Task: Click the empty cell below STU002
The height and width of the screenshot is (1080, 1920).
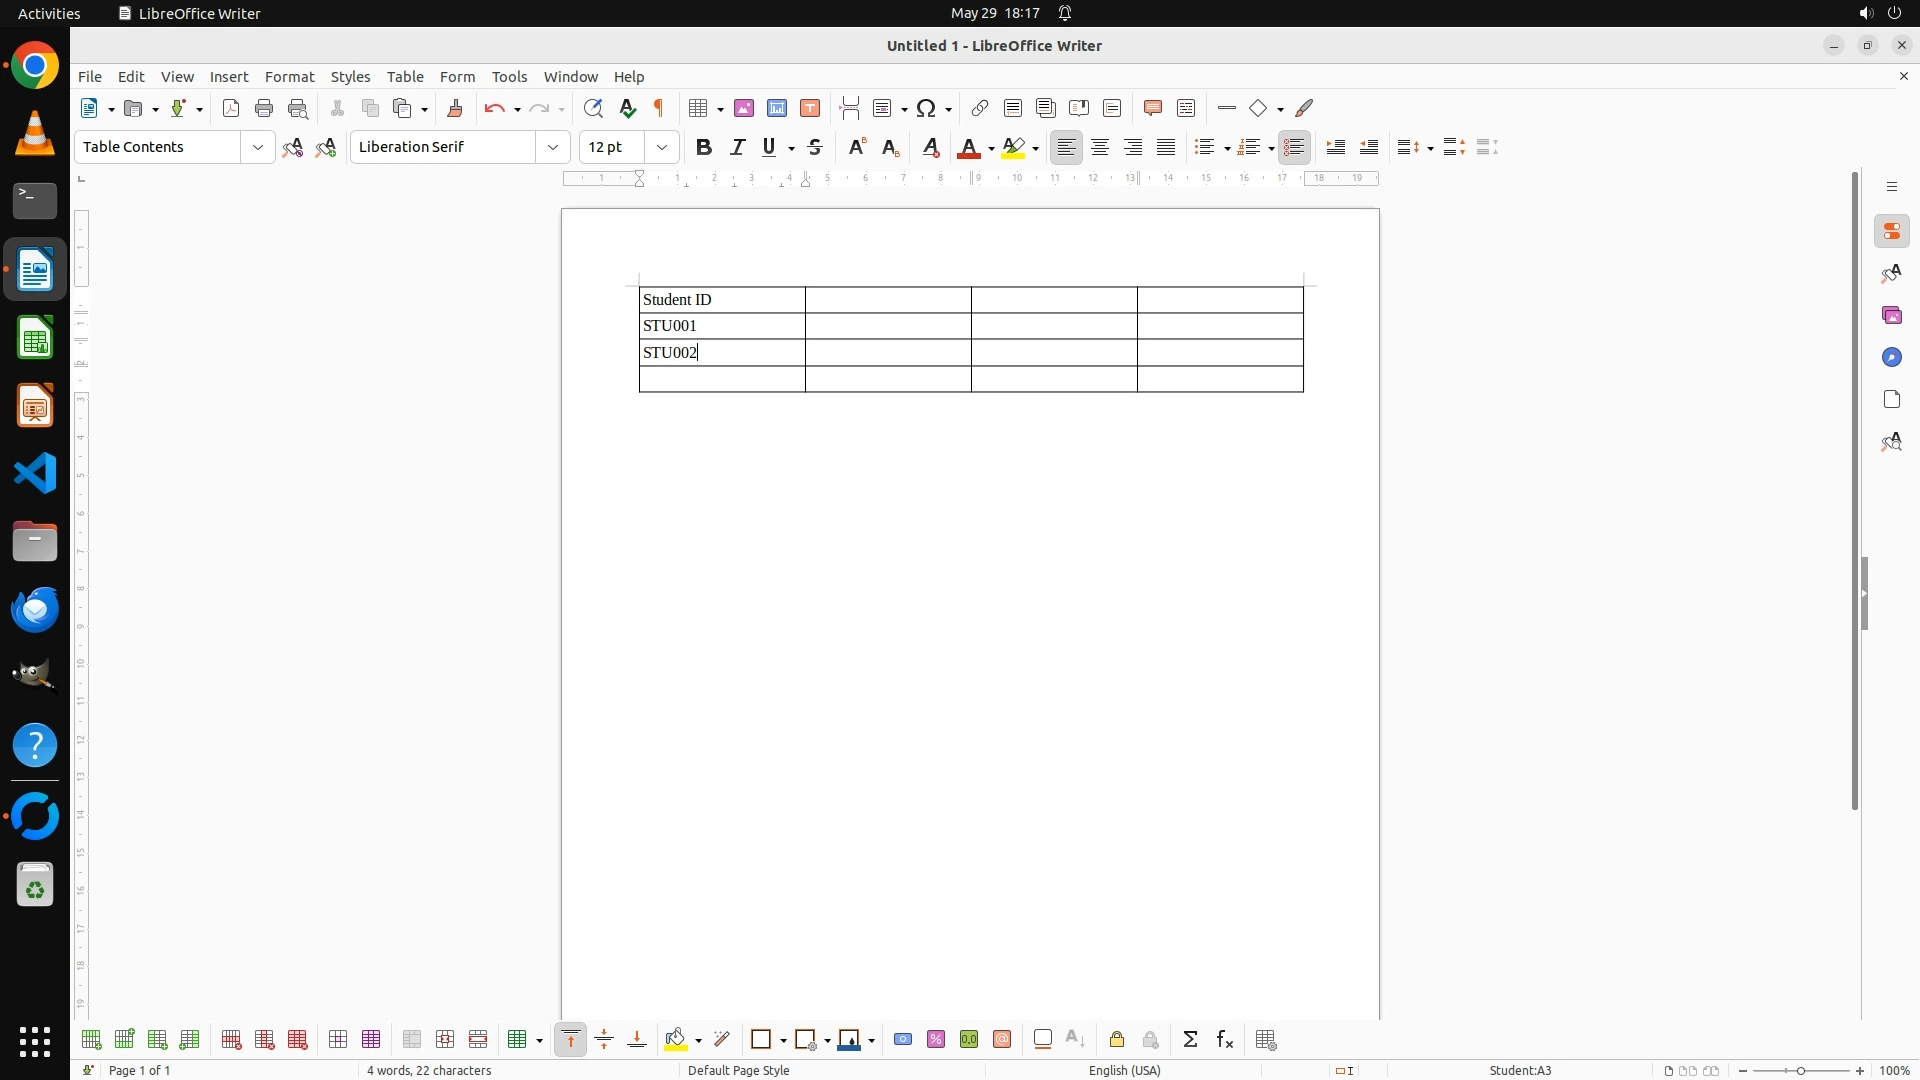Action: click(x=722, y=379)
